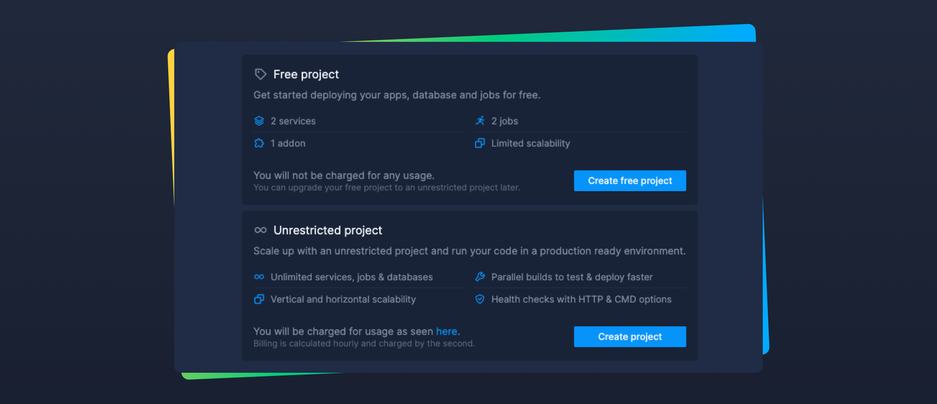The height and width of the screenshot is (404, 937).
Task: Click the layers icon next to 2 services
Action: tap(259, 121)
